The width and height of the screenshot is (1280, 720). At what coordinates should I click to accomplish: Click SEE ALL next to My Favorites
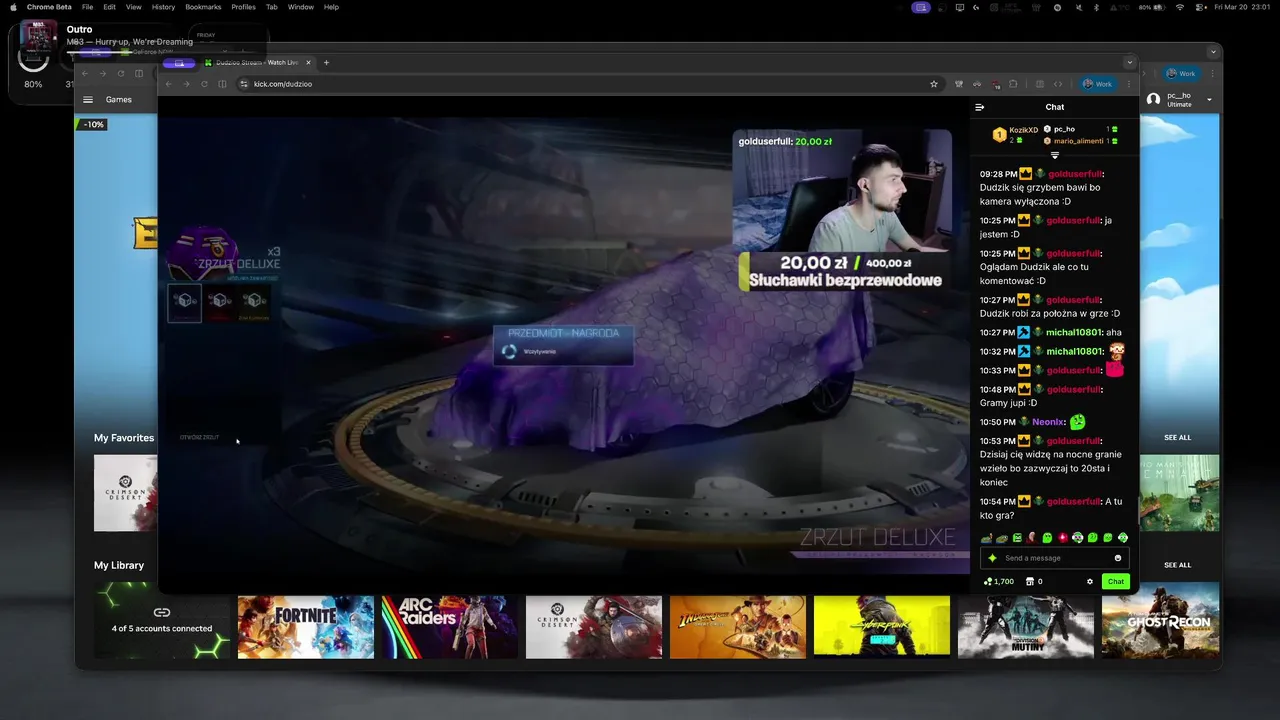pyautogui.click(x=1177, y=437)
